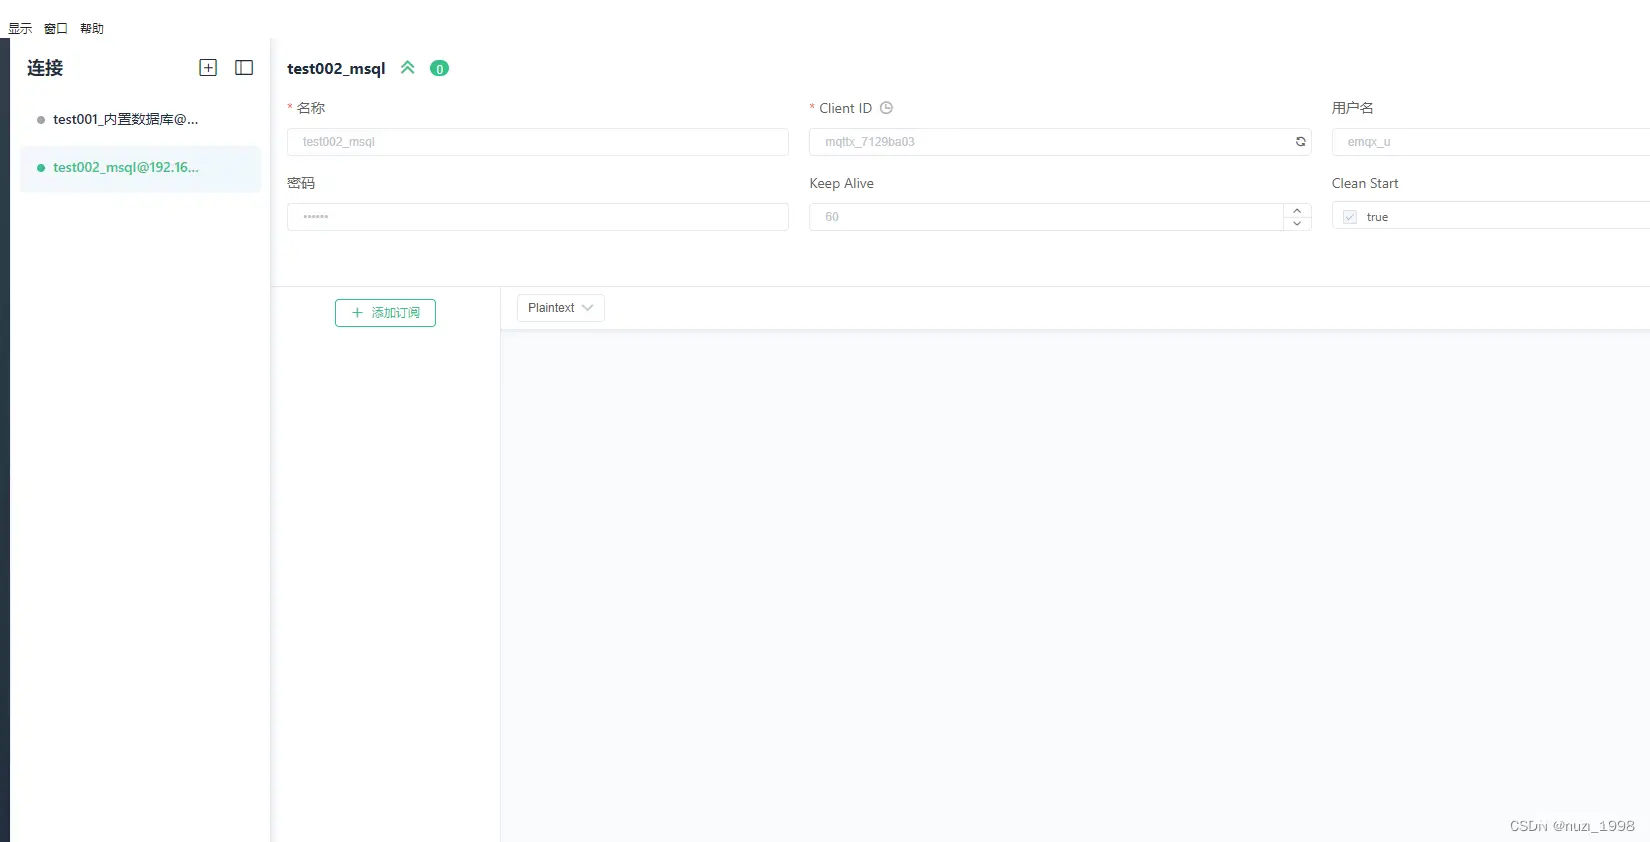This screenshot has width=1650, height=842.
Task: Click the Clean Start label
Action: point(1365,183)
